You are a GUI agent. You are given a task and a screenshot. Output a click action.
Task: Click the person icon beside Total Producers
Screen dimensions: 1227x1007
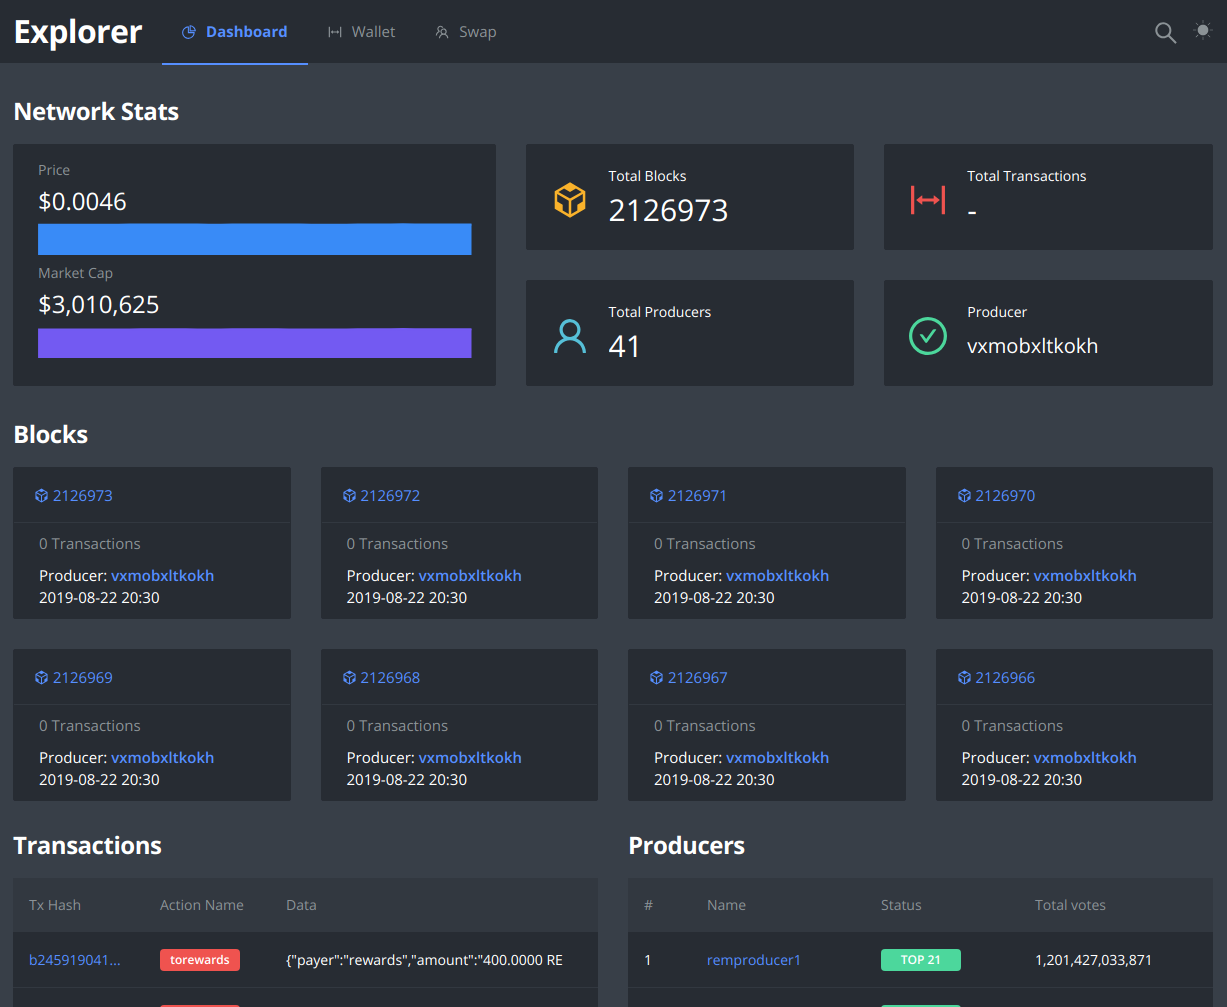(x=570, y=335)
